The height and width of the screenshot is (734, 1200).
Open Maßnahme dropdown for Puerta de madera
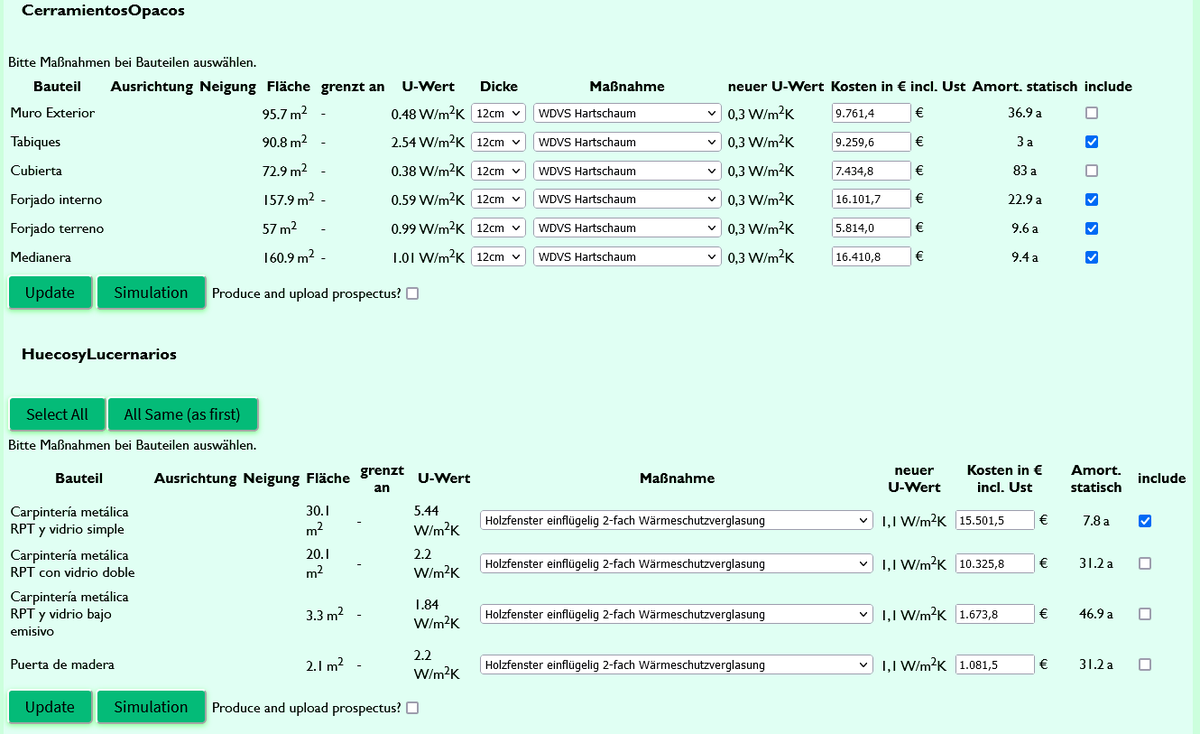677,664
